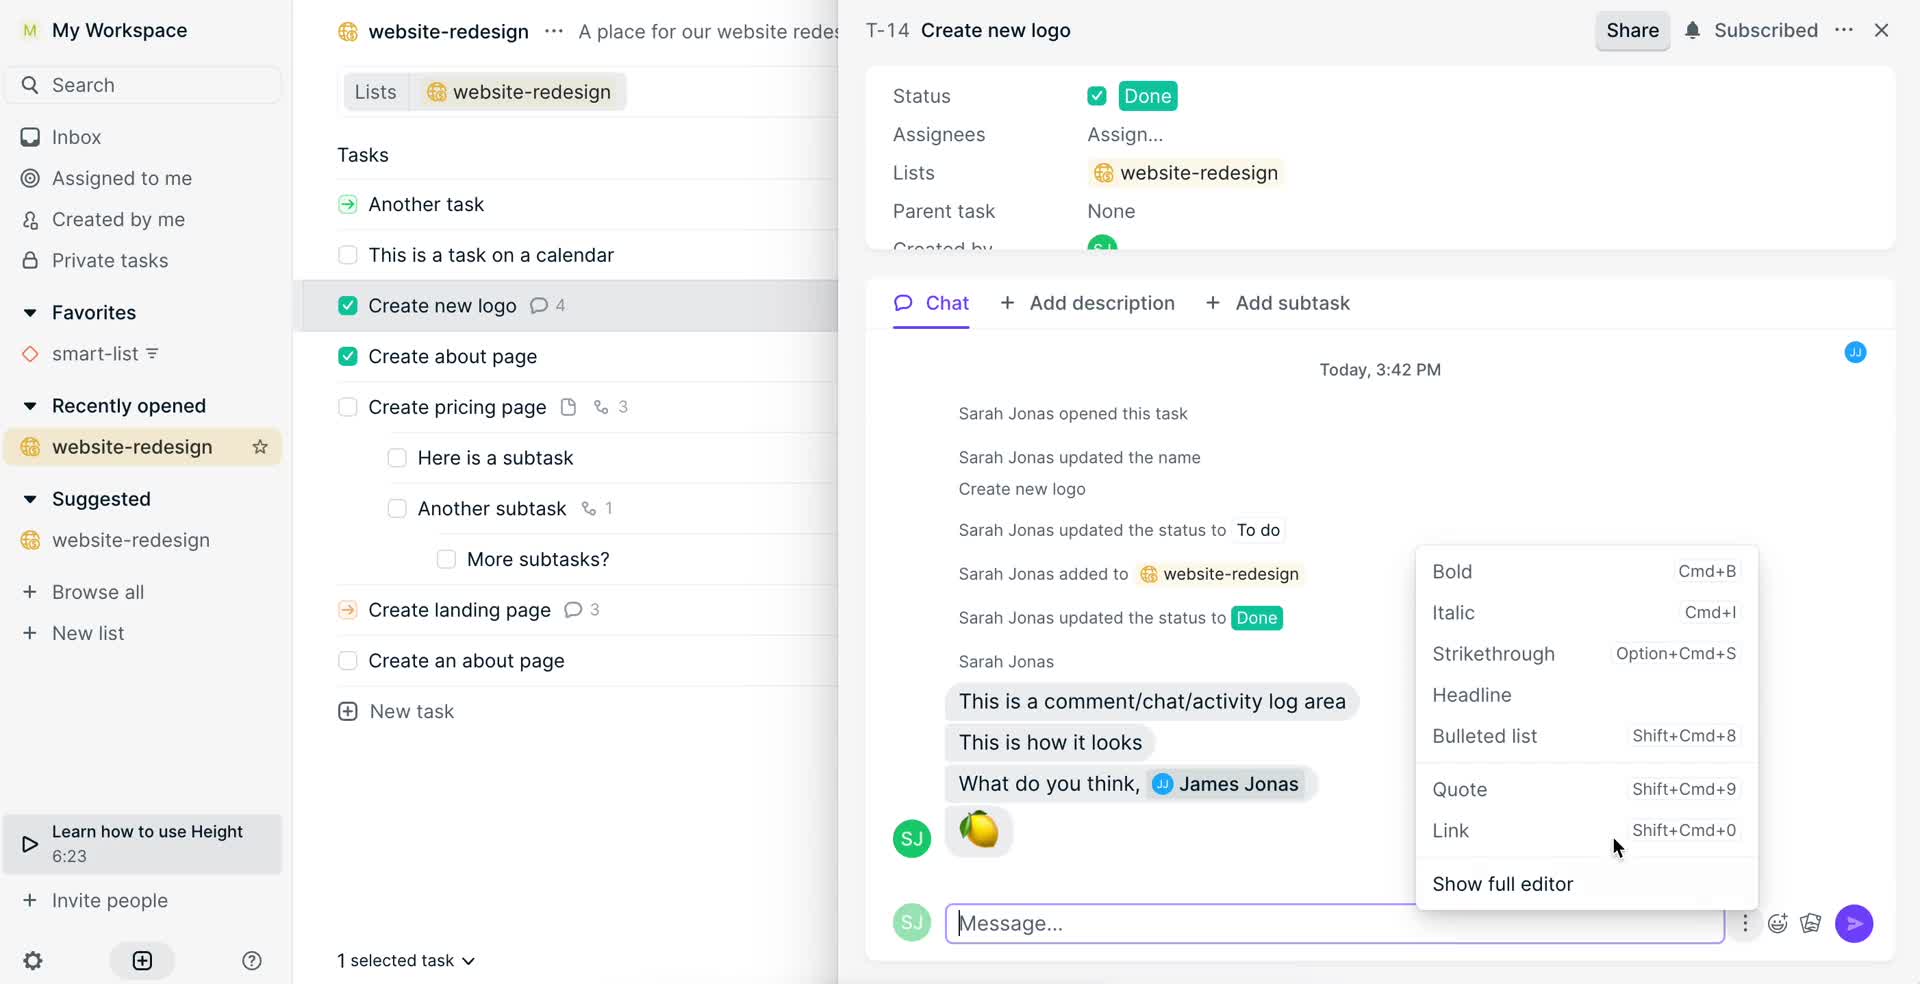Check off Create an about page
1920x984 pixels.
pos(347,661)
